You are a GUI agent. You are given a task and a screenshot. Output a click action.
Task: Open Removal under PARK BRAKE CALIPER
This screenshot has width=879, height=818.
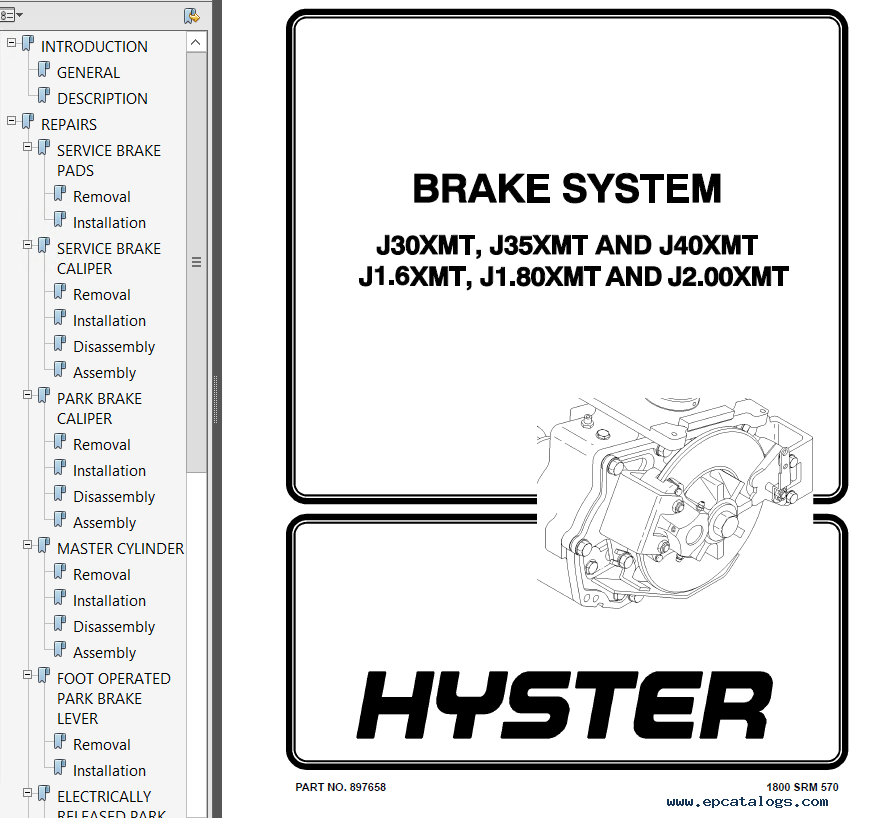[101, 445]
